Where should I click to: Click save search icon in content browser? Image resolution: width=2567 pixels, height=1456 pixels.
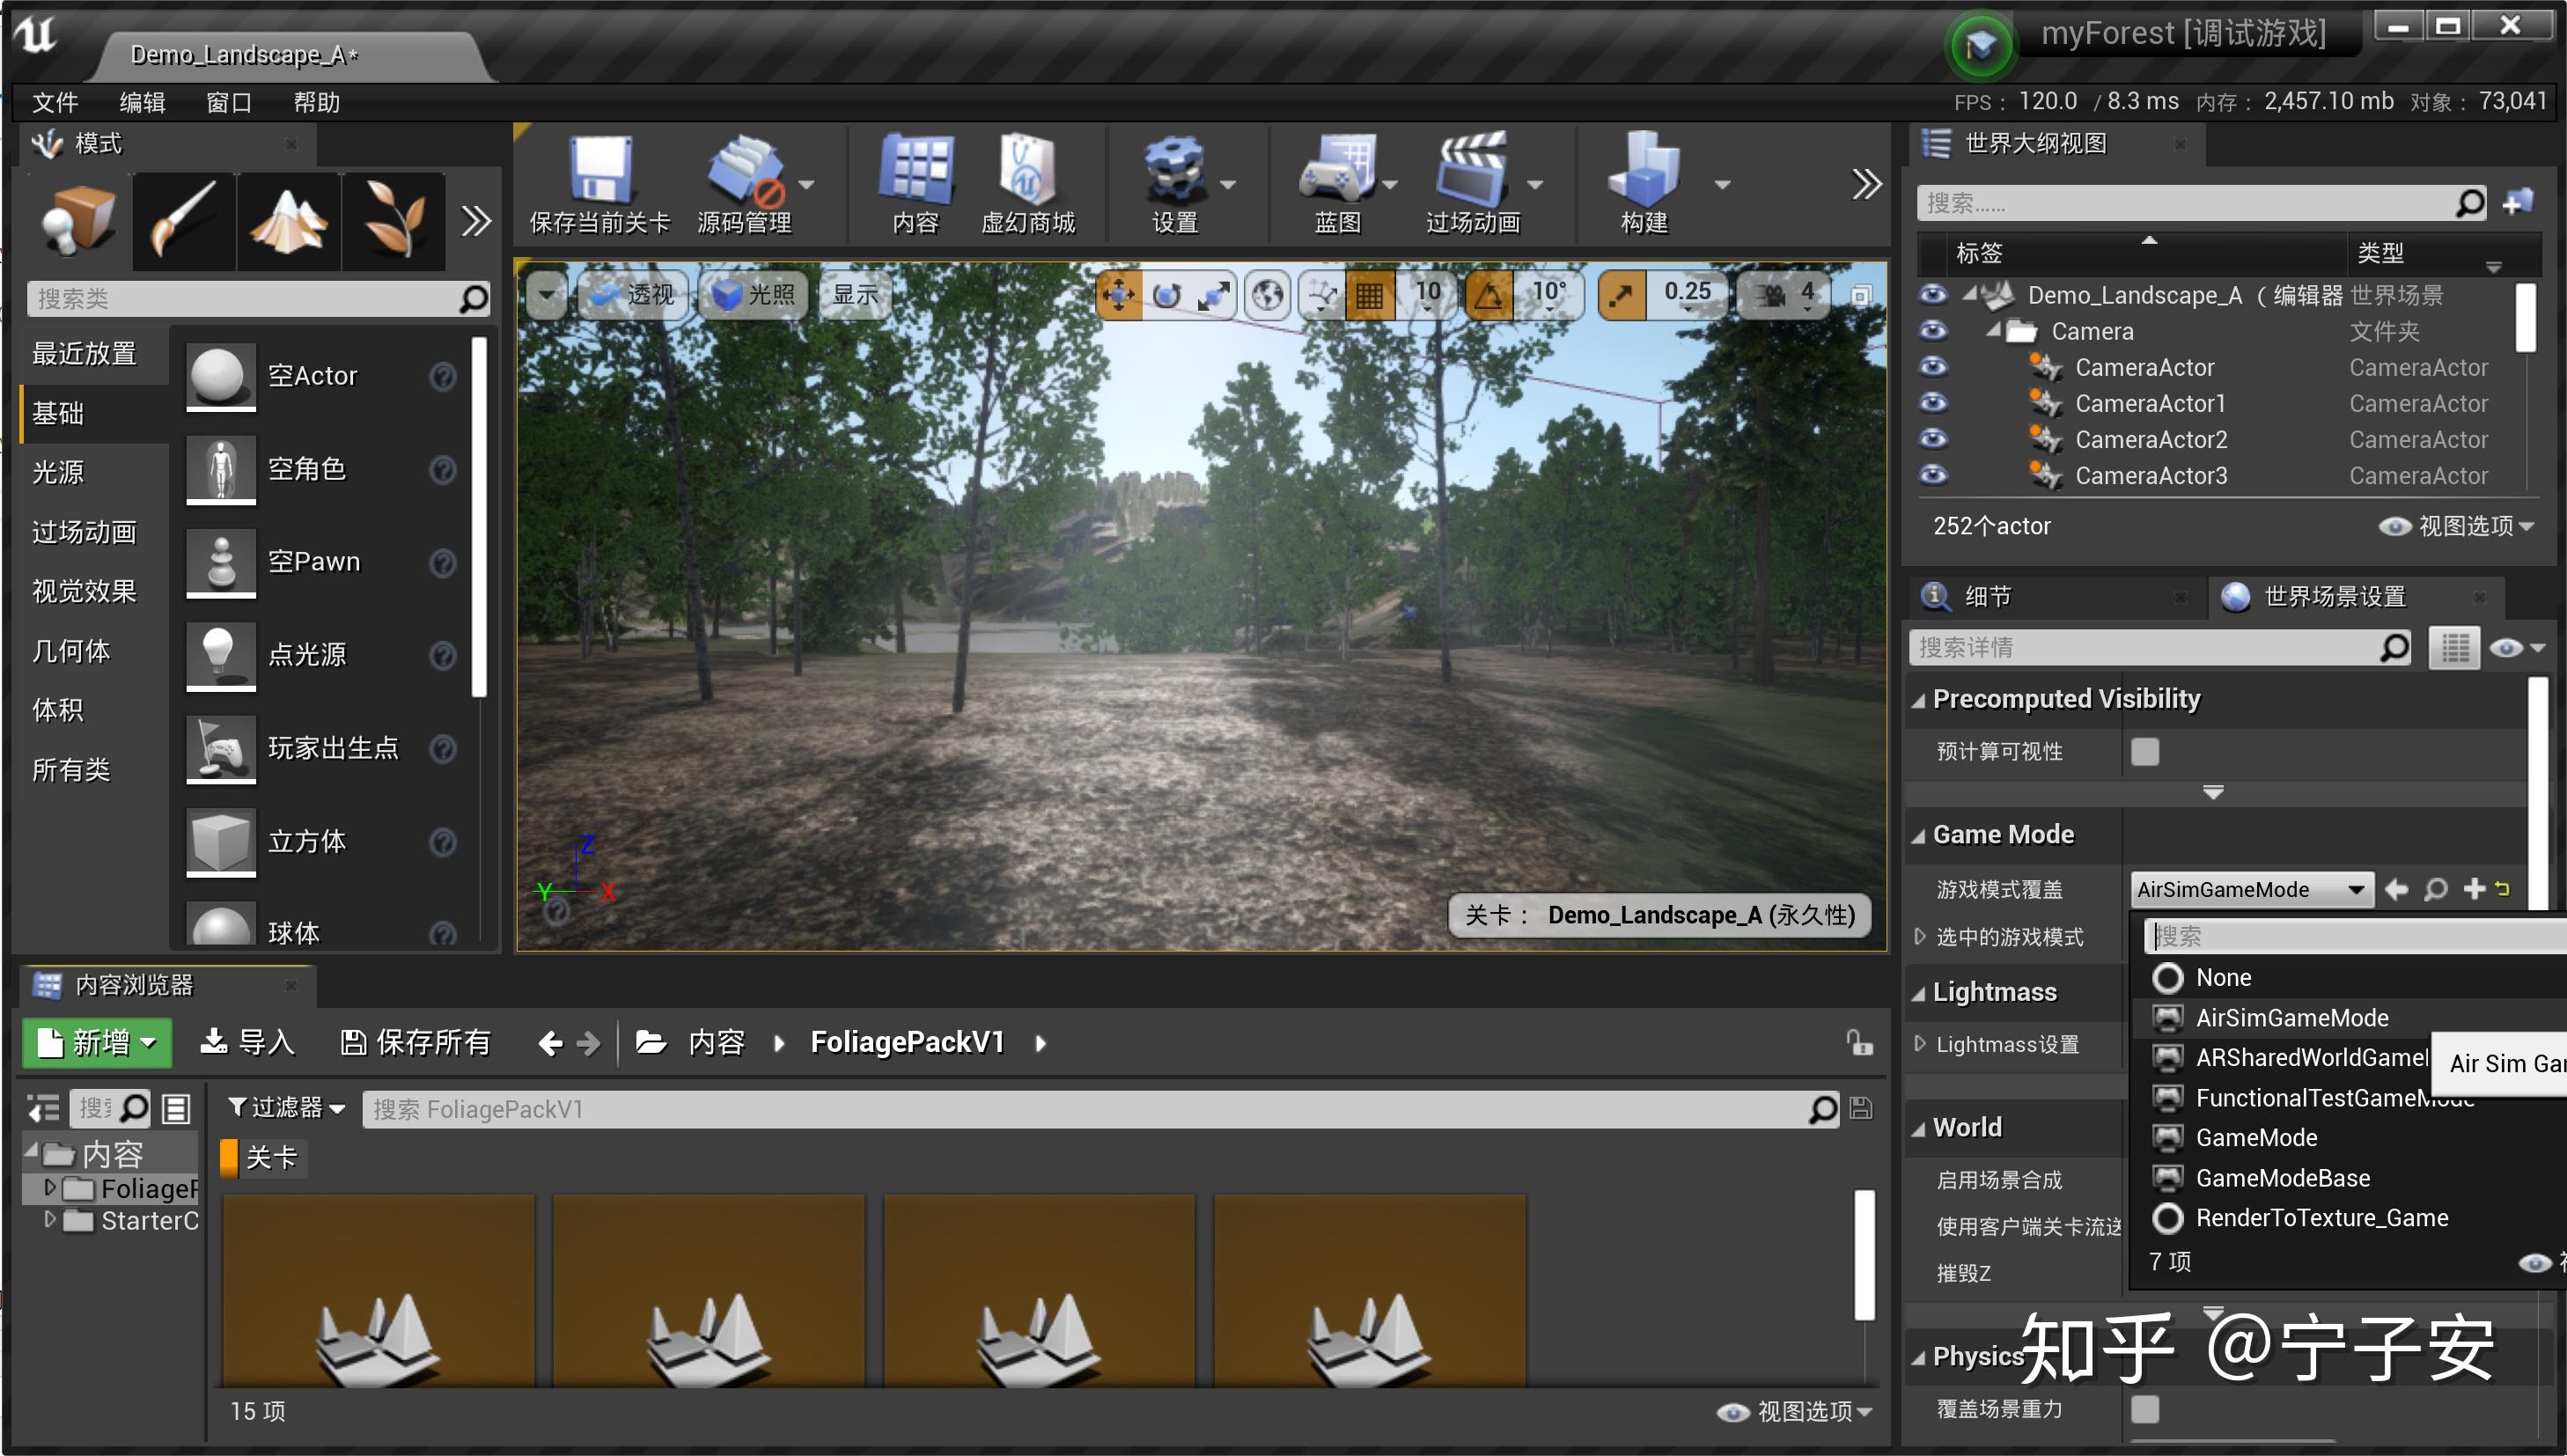pos(1861,1108)
